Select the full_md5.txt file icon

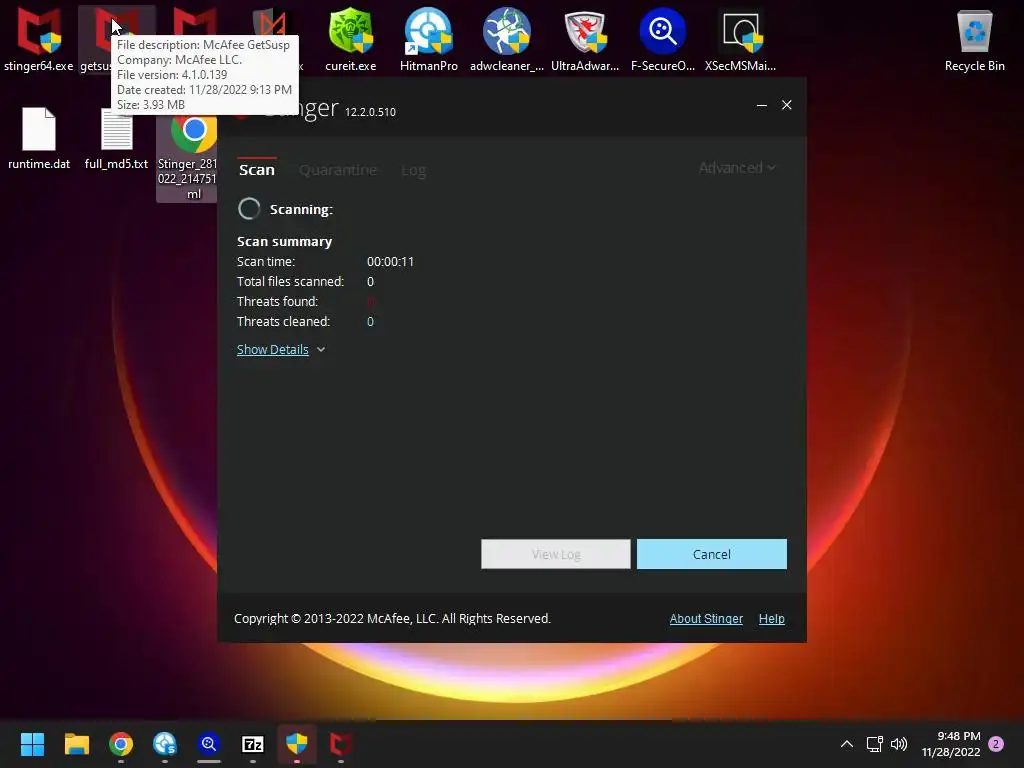coord(116,138)
